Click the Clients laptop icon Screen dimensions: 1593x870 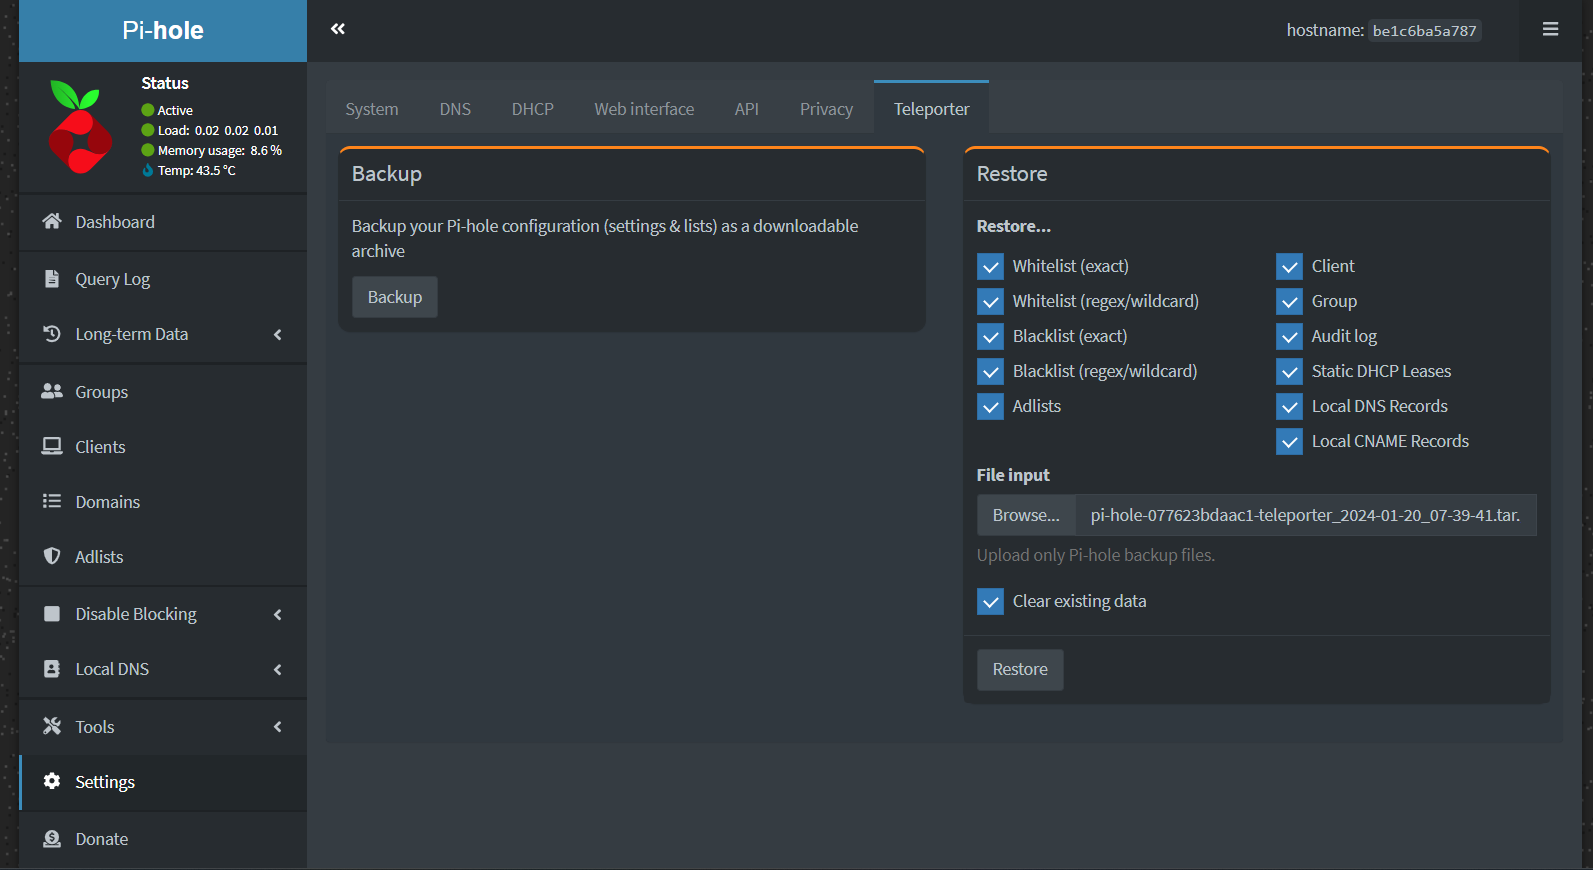52,446
